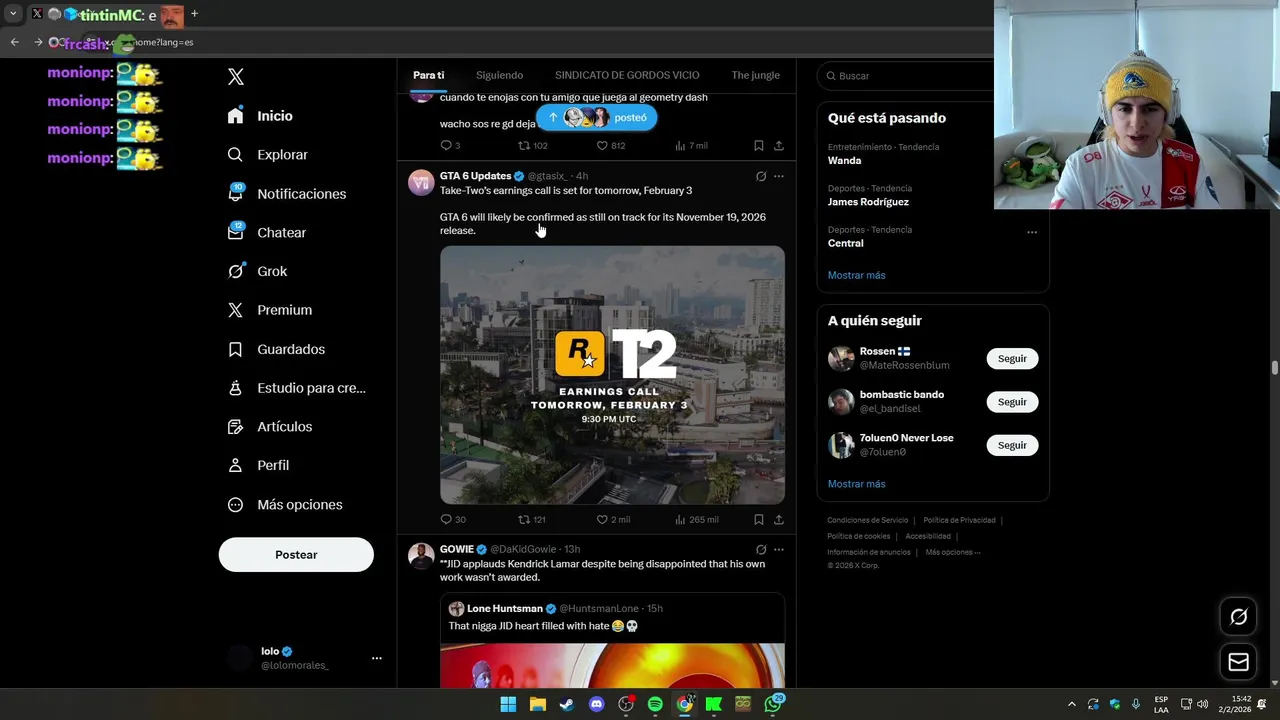This screenshot has height=720, width=1280.
Task: Like the GTA 6 Updates post
Action: click(613, 519)
